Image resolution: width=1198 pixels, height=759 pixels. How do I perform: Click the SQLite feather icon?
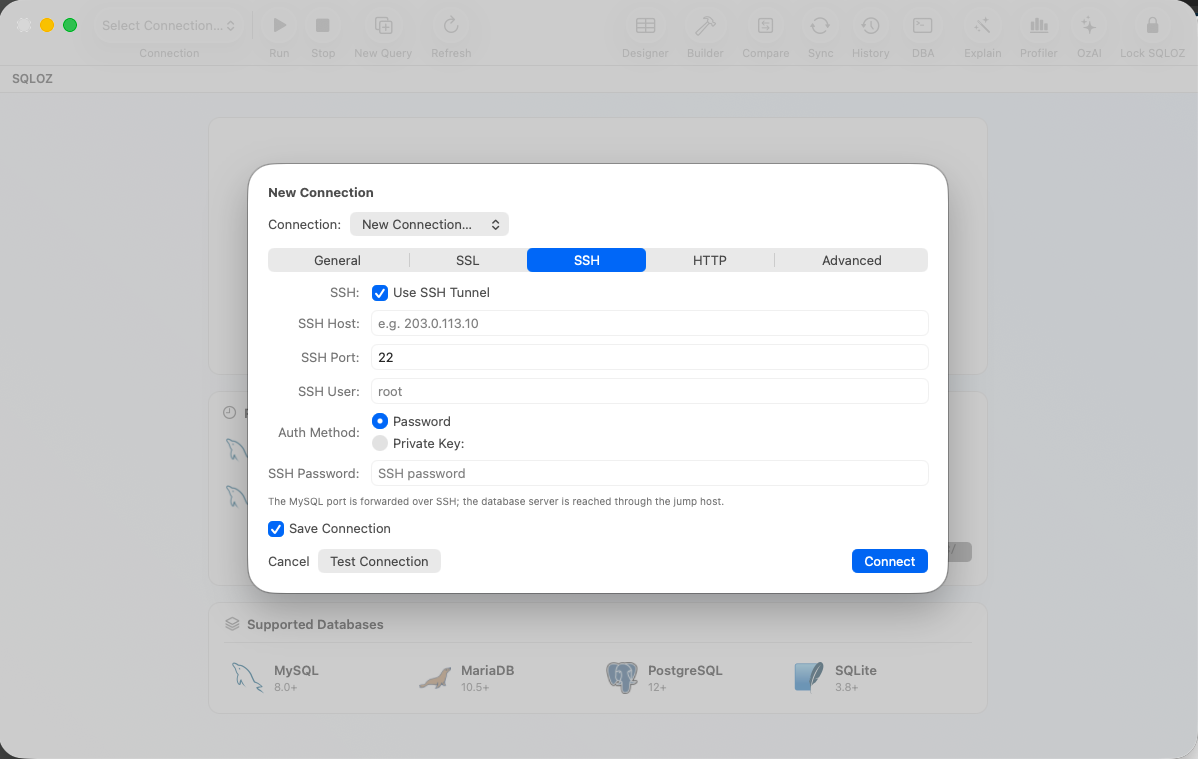click(808, 677)
